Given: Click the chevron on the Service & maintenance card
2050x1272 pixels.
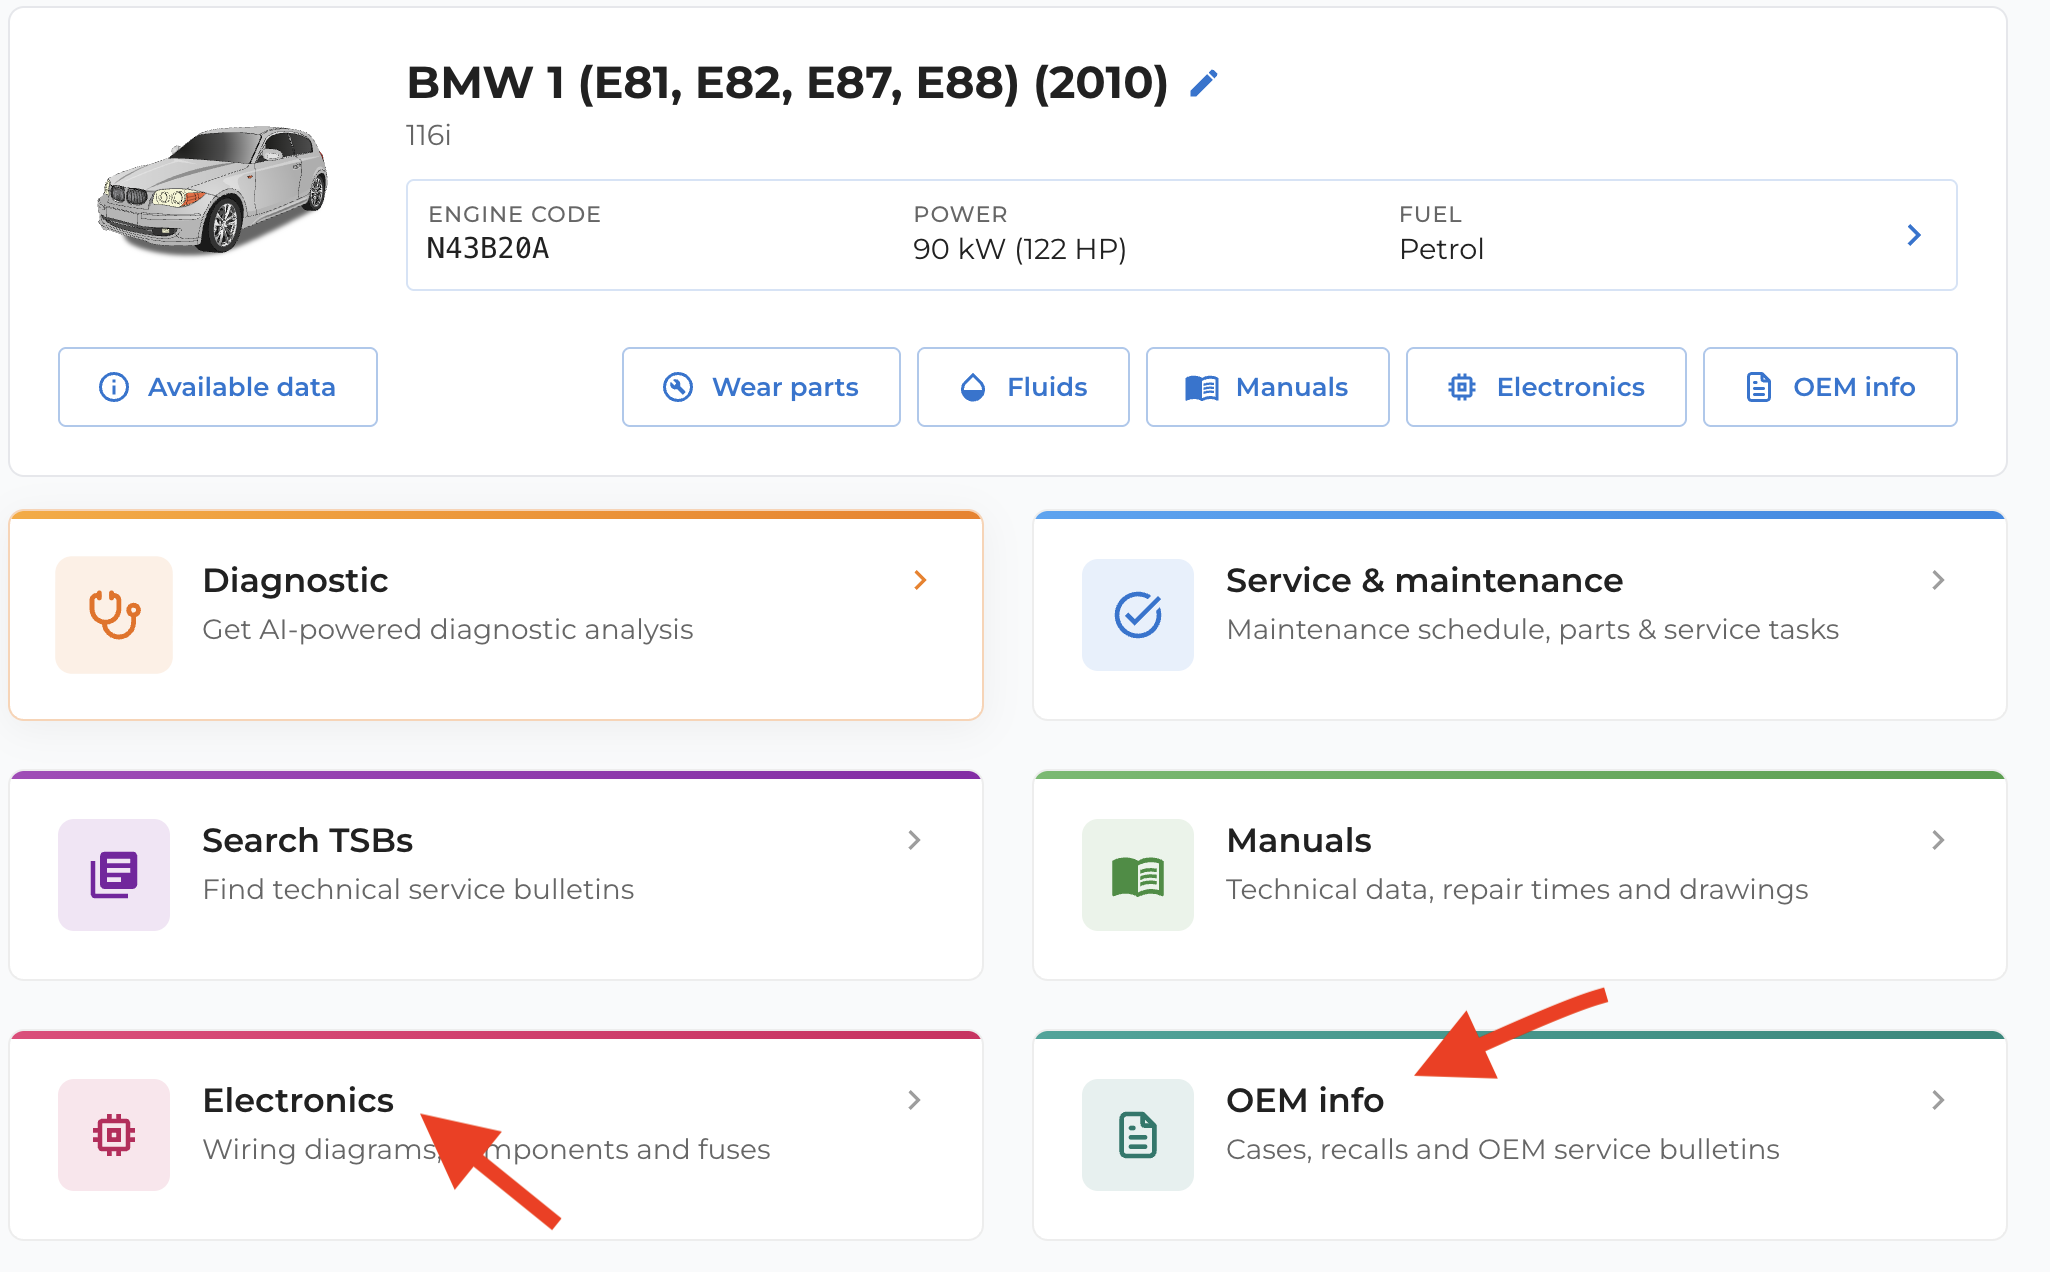Looking at the screenshot, I should [1938, 580].
